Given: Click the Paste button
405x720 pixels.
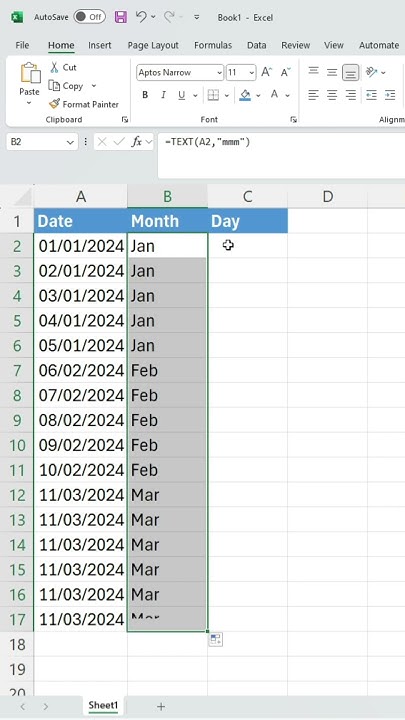Looking at the screenshot, I should point(29,84).
